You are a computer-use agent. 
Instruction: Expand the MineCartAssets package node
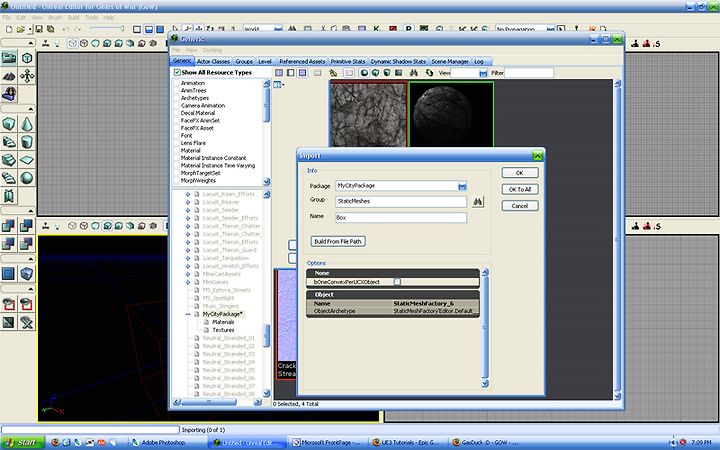click(188, 274)
